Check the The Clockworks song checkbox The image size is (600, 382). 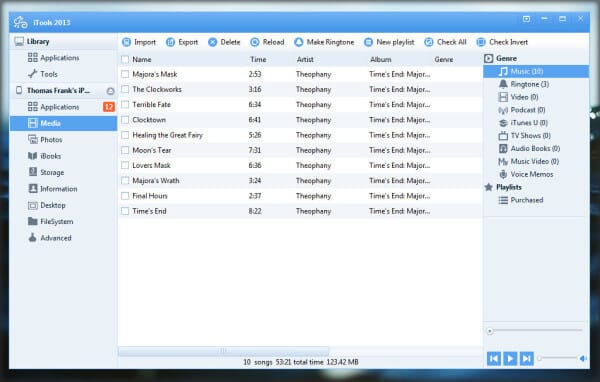pos(125,89)
